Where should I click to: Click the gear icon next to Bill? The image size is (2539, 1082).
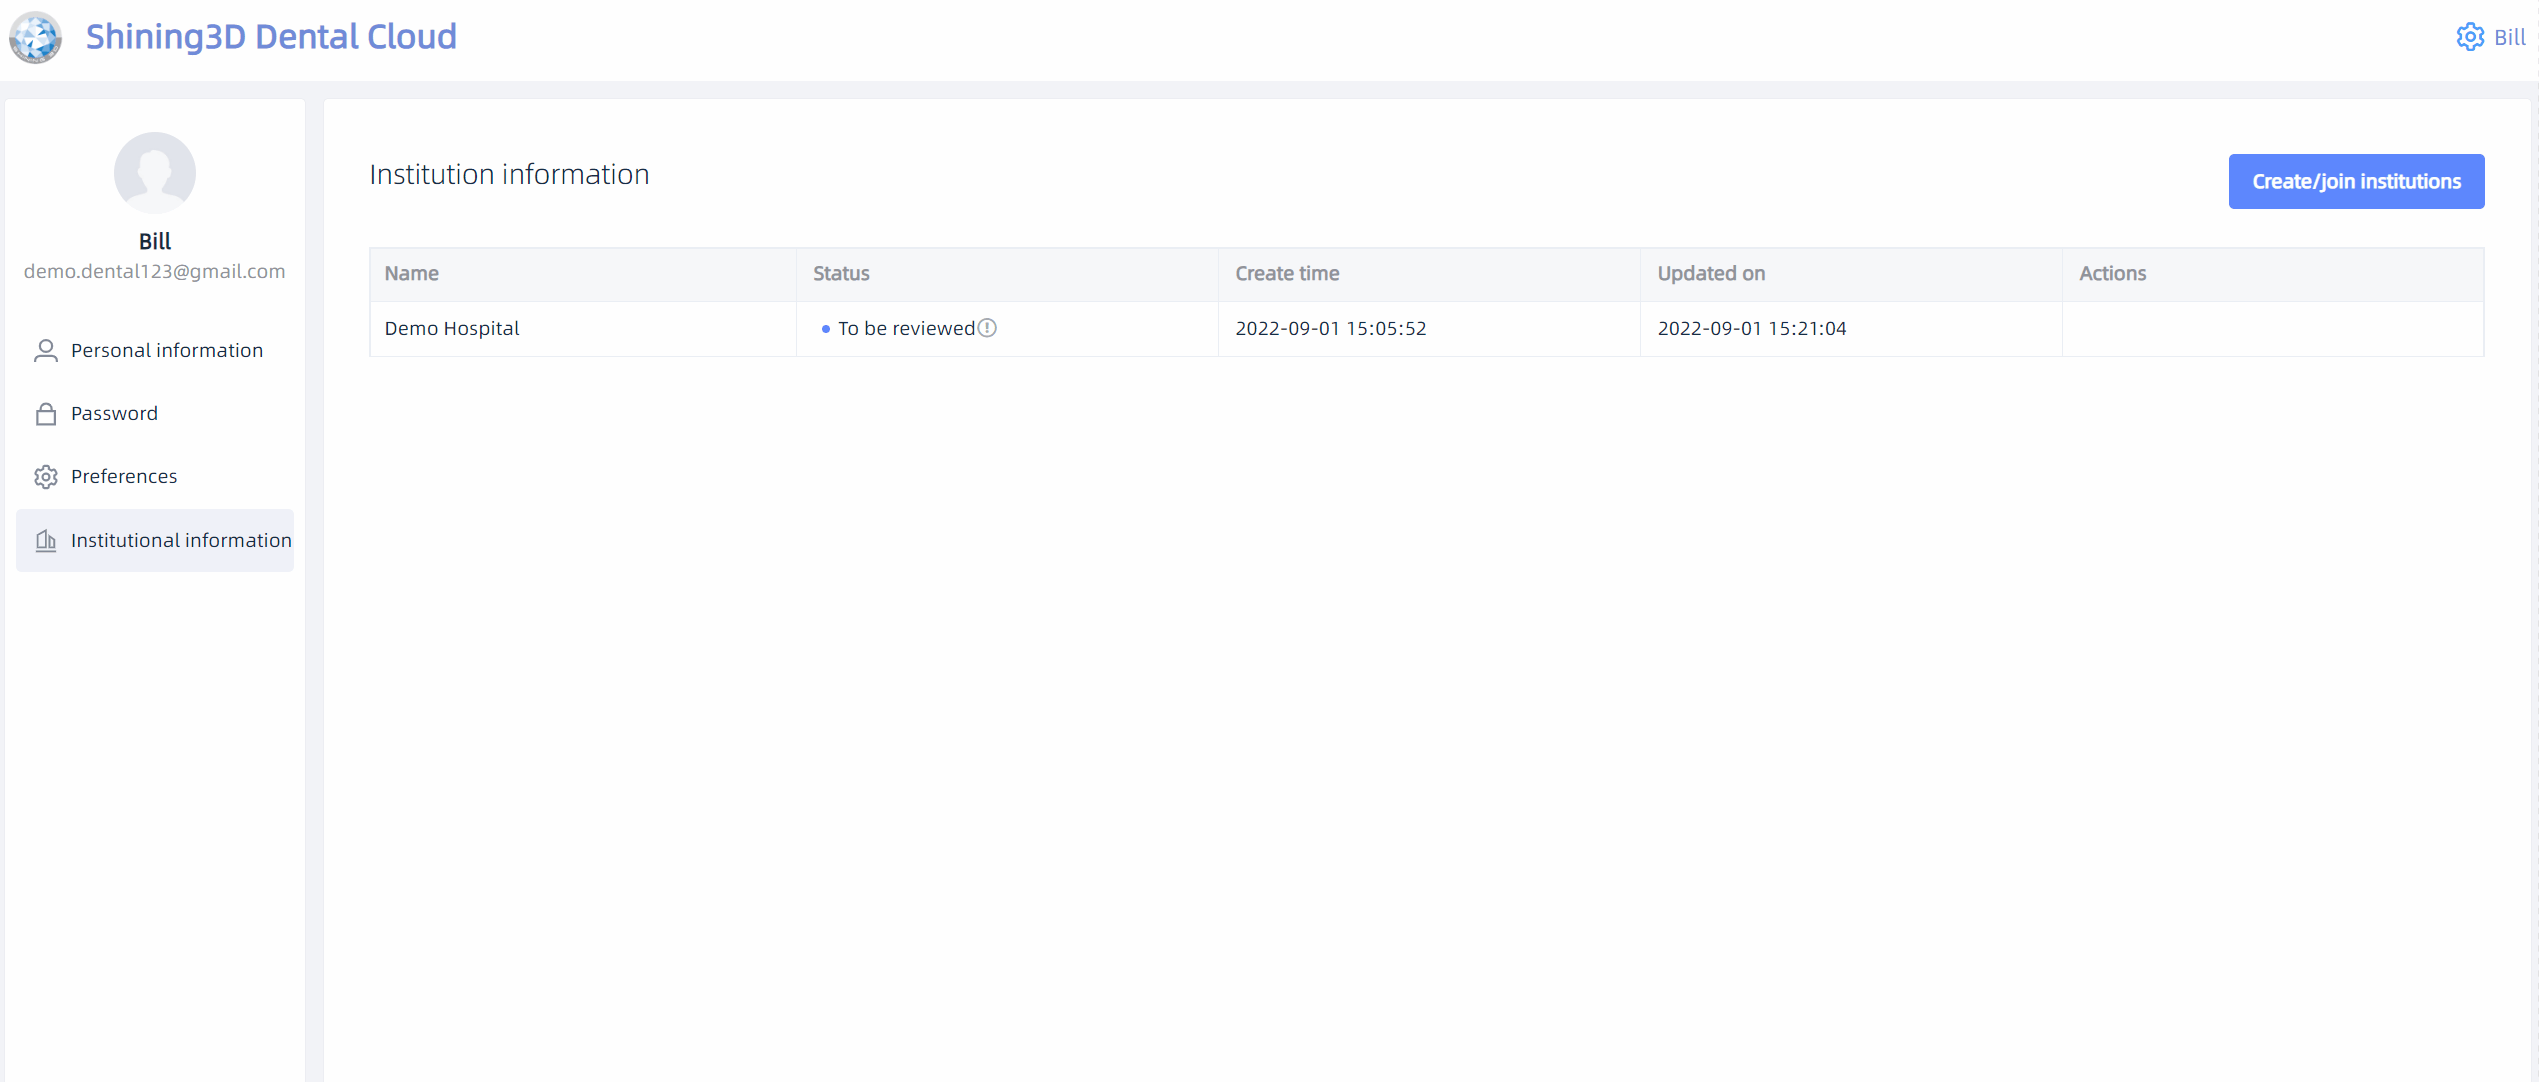[x=2469, y=38]
